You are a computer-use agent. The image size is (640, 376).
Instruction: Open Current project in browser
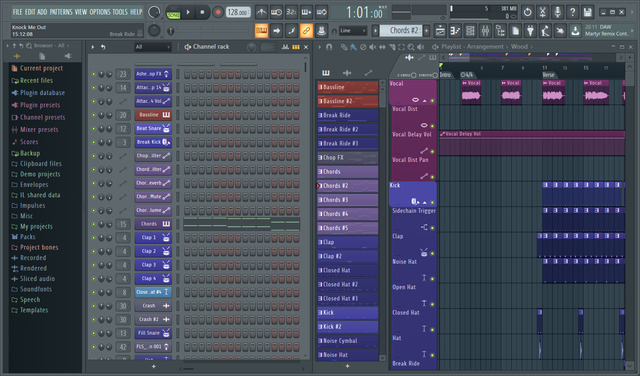click(41, 68)
